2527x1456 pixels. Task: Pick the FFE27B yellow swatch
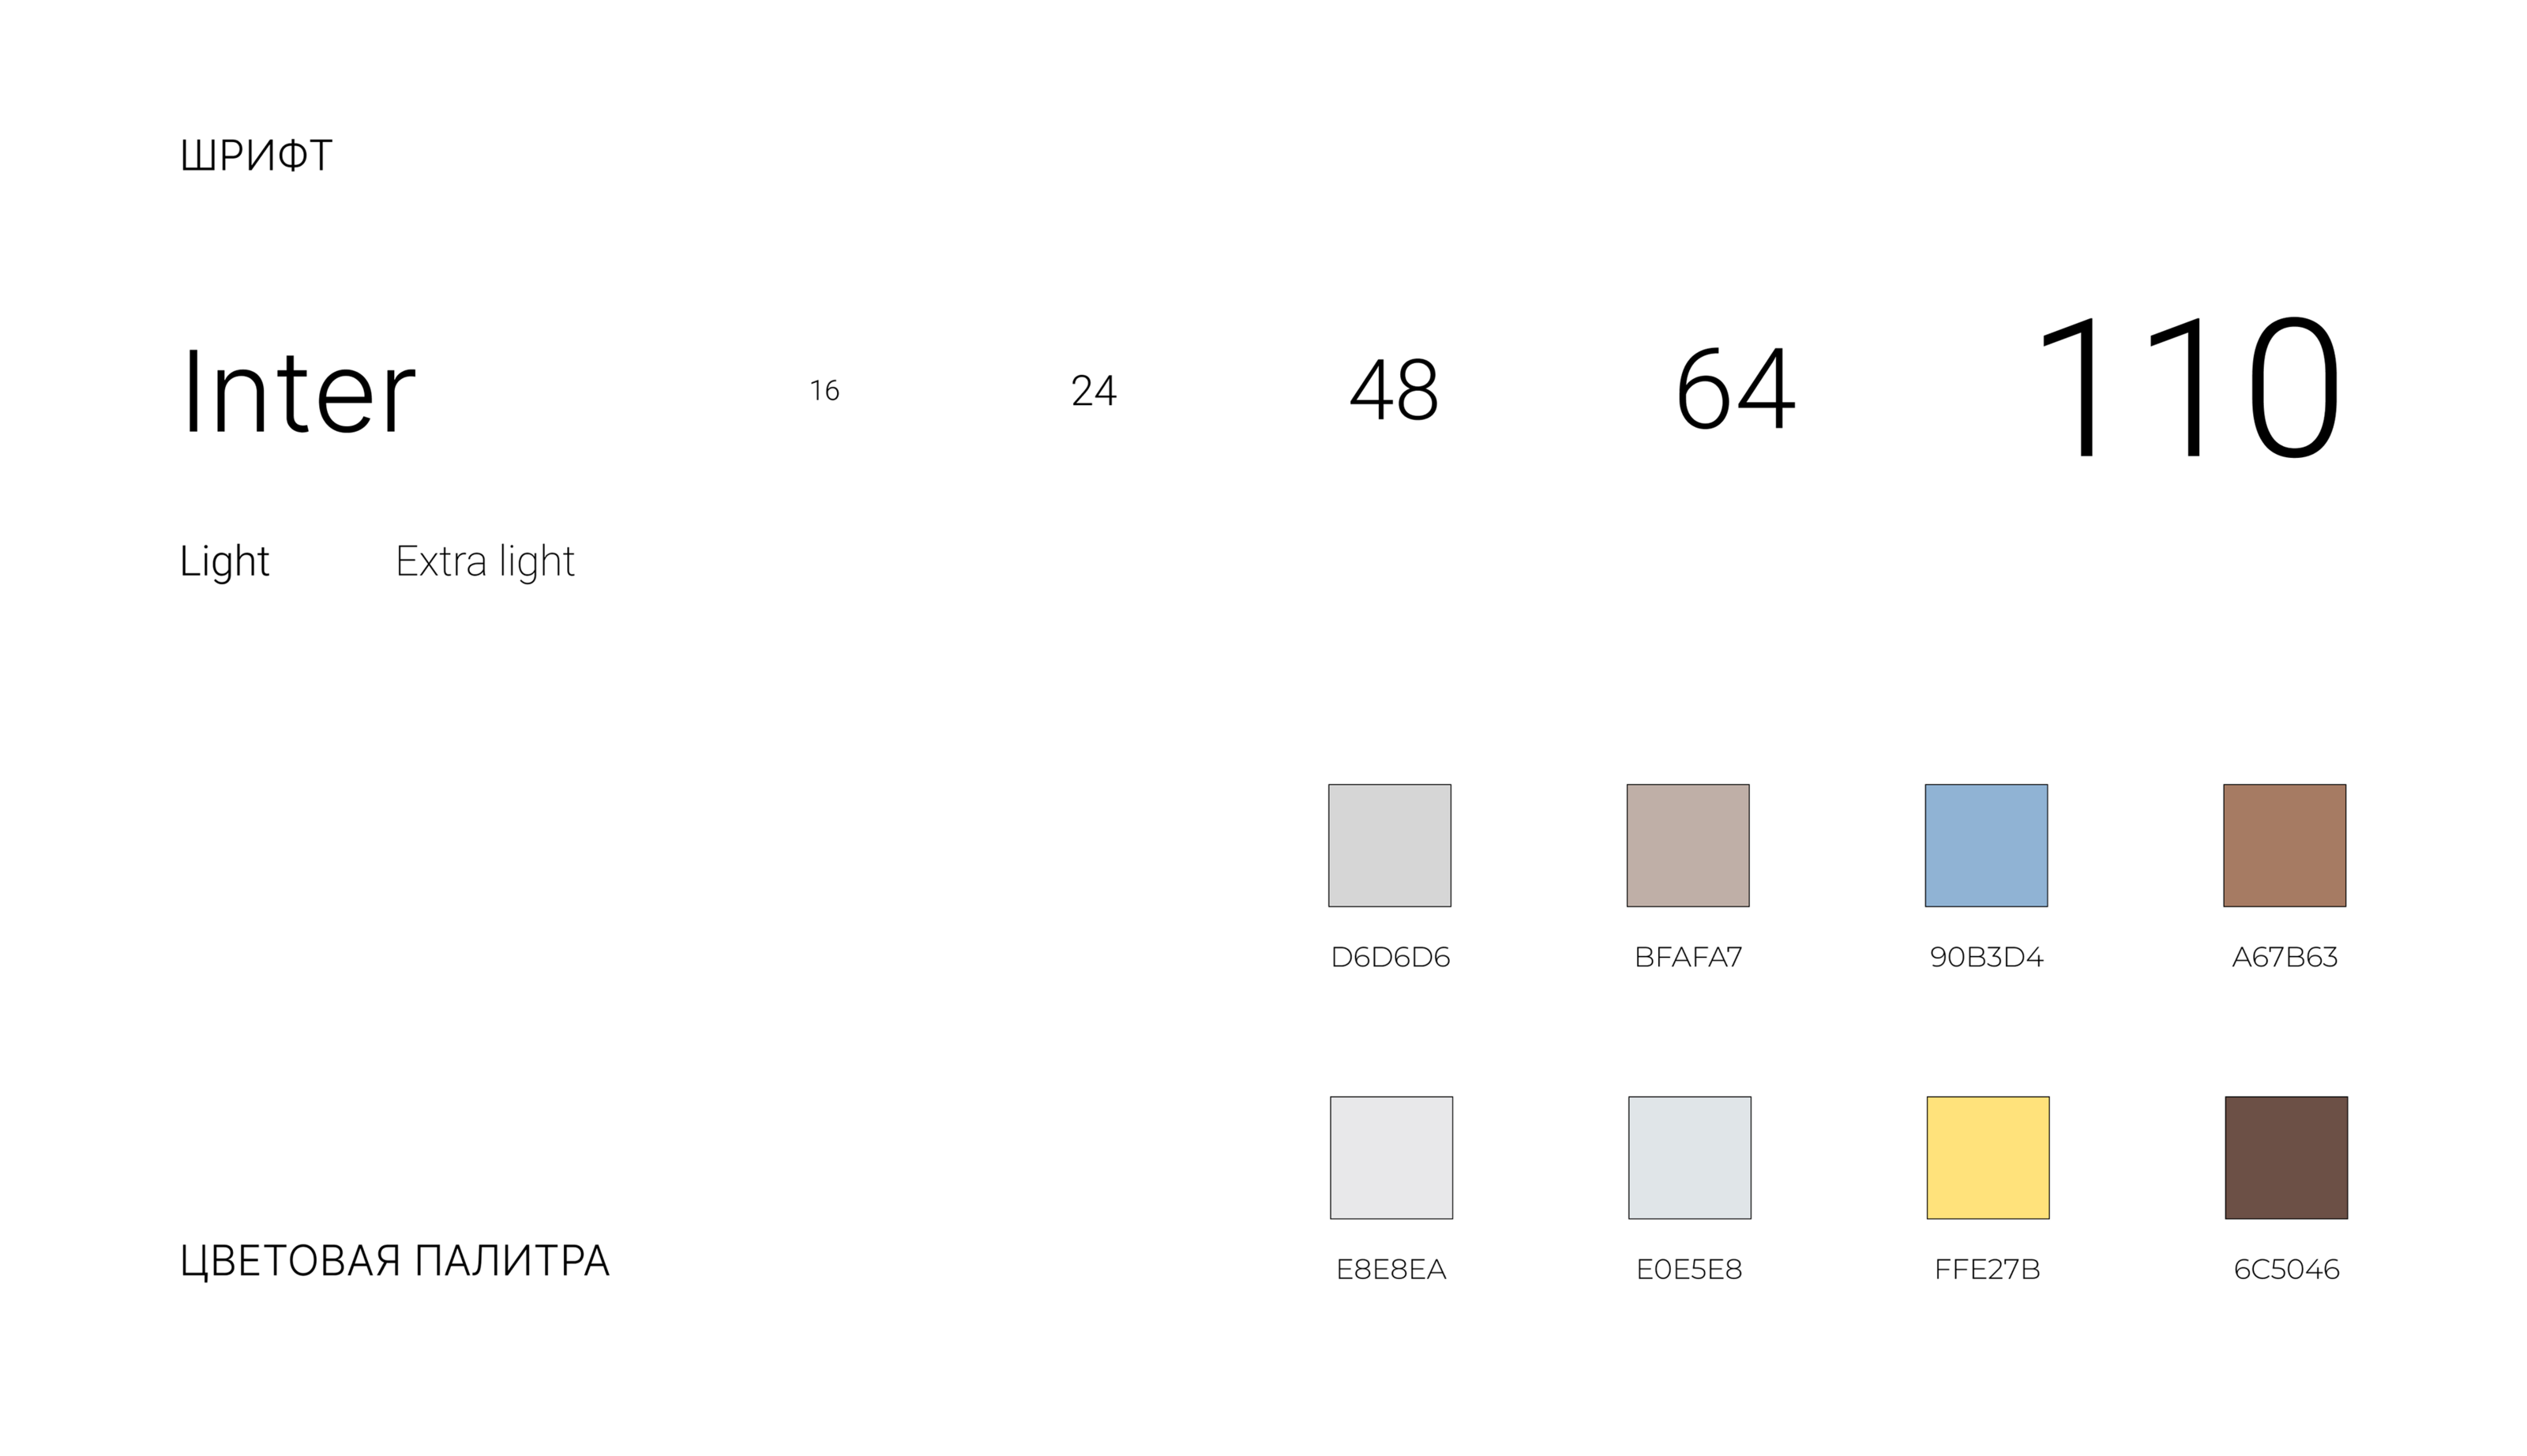tap(1987, 1157)
